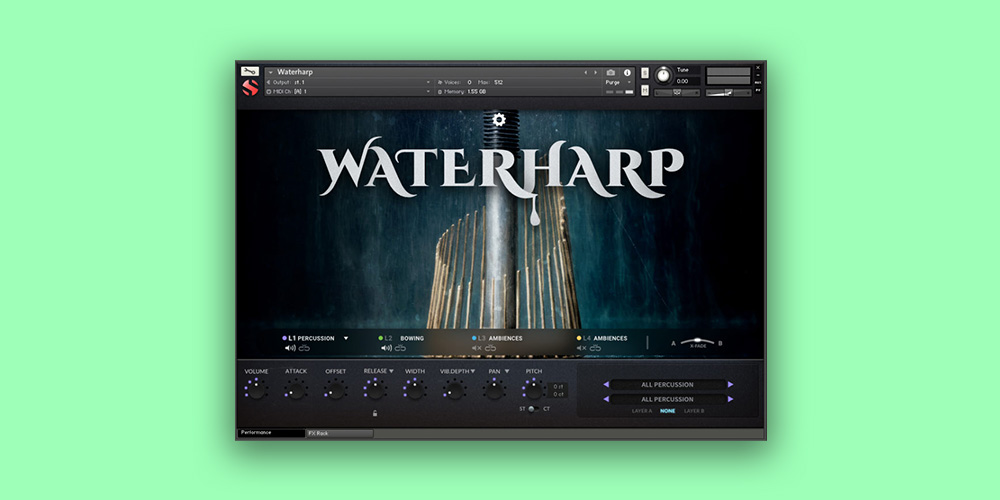Click the X-Fade A/B slider
Image resolution: width=1000 pixels, height=500 pixels.
coord(697,341)
